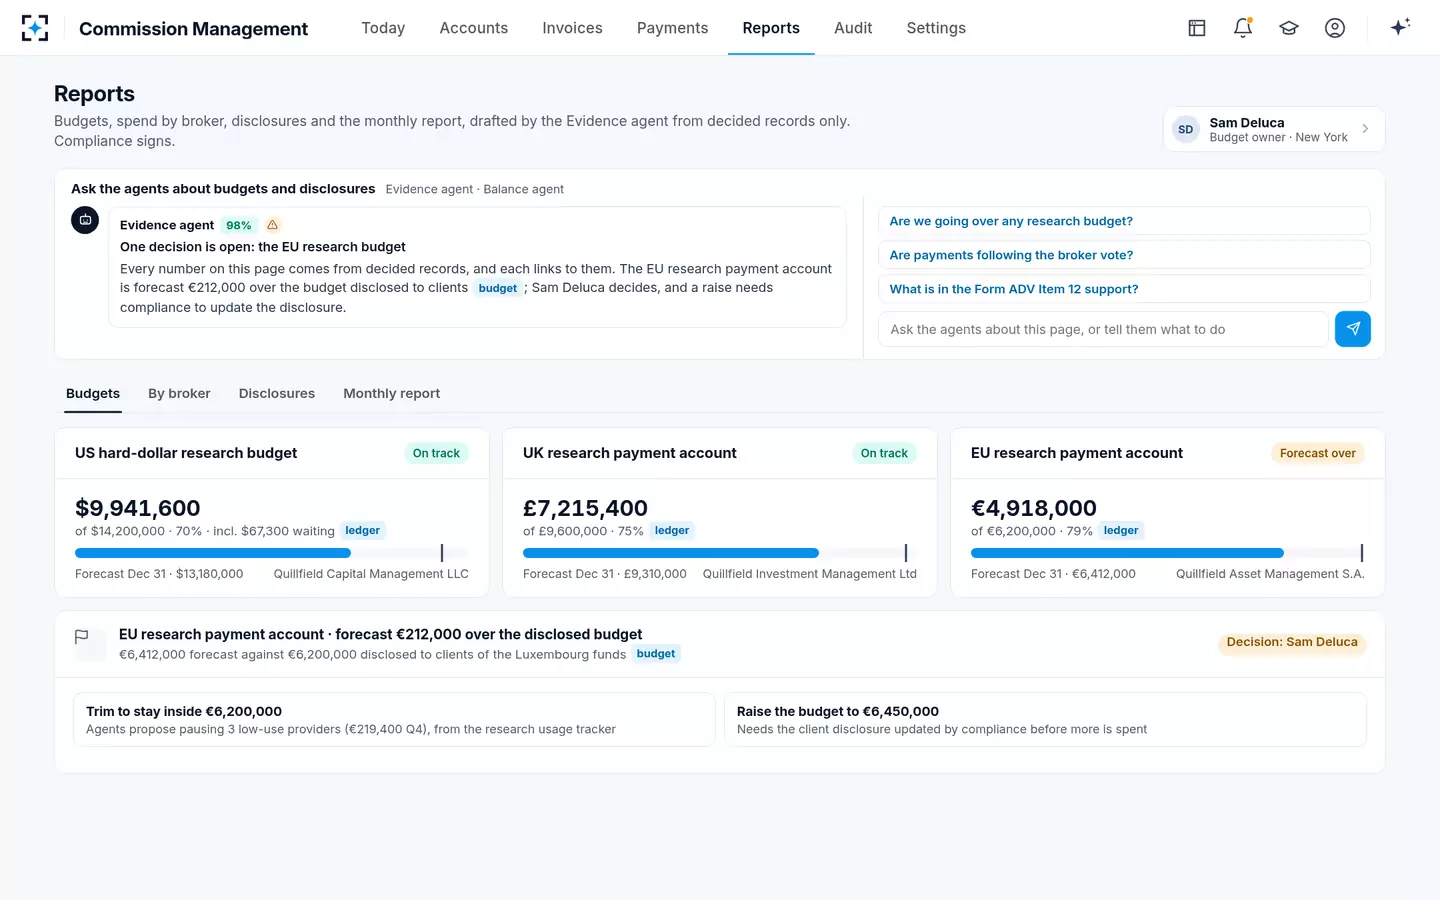Open the ledger tag on EU research card
This screenshot has width=1440, height=900.
click(1121, 531)
